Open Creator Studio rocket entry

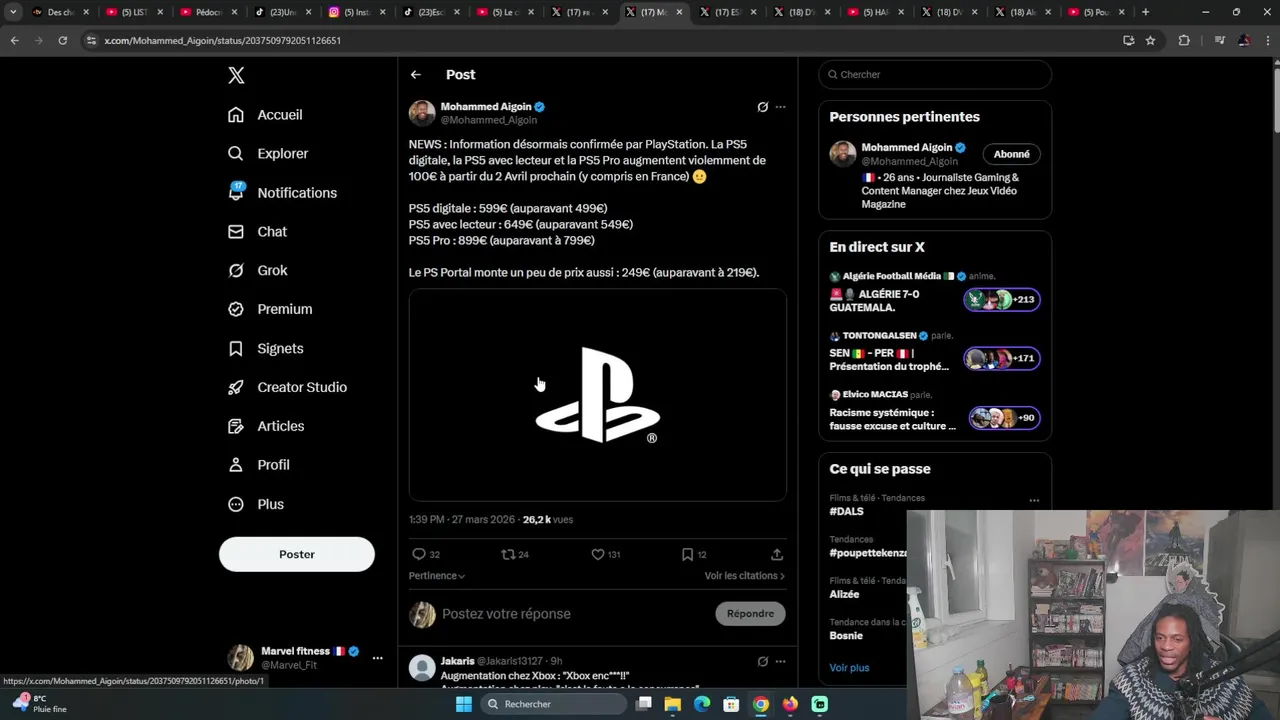[x=287, y=387]
